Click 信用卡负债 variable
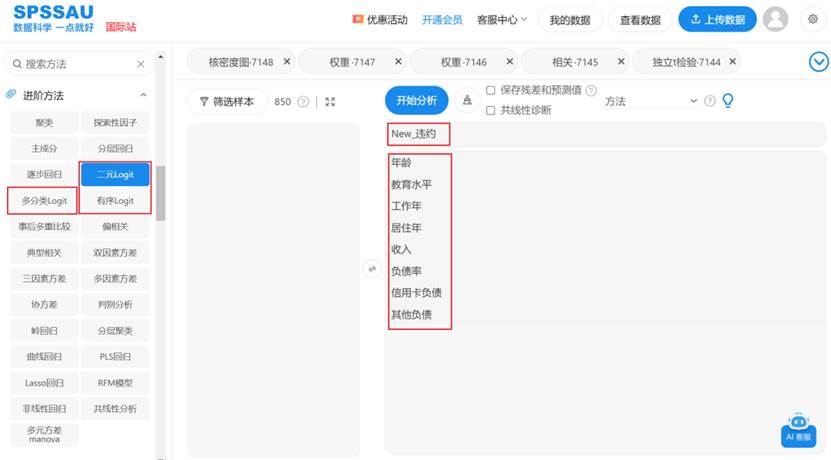 [x=416, y=293]
